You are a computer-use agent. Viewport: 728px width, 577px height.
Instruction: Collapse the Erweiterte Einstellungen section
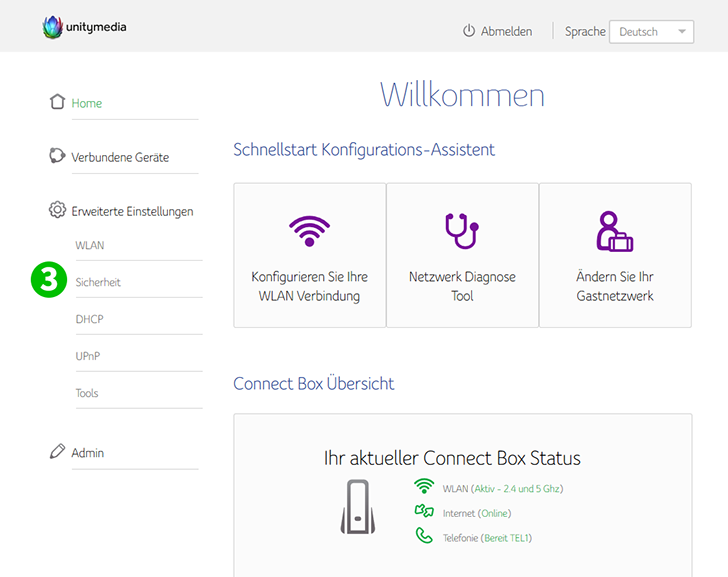point(132,211)
